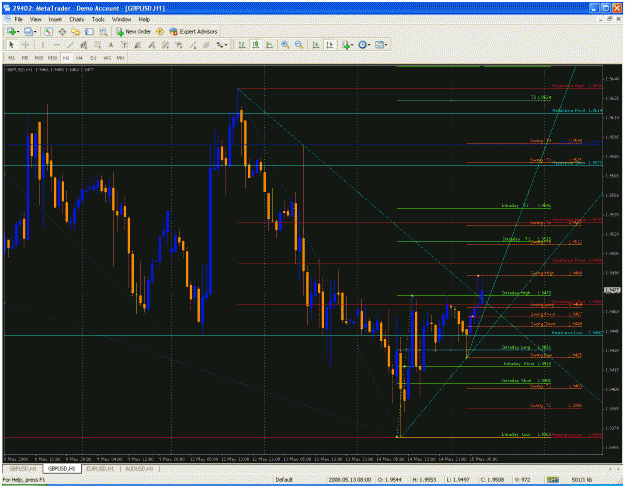Select the Crosshair tool
Screen dimensions: 625x486
(25, 45)
